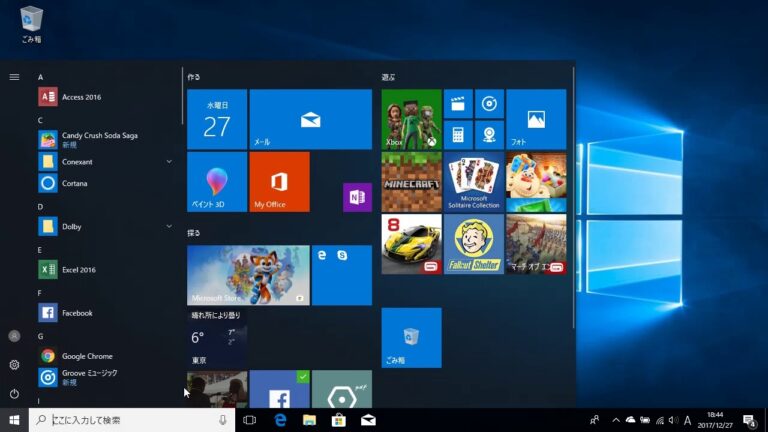
Task: Open the Calculator small tile
Action: click(458, 135)
